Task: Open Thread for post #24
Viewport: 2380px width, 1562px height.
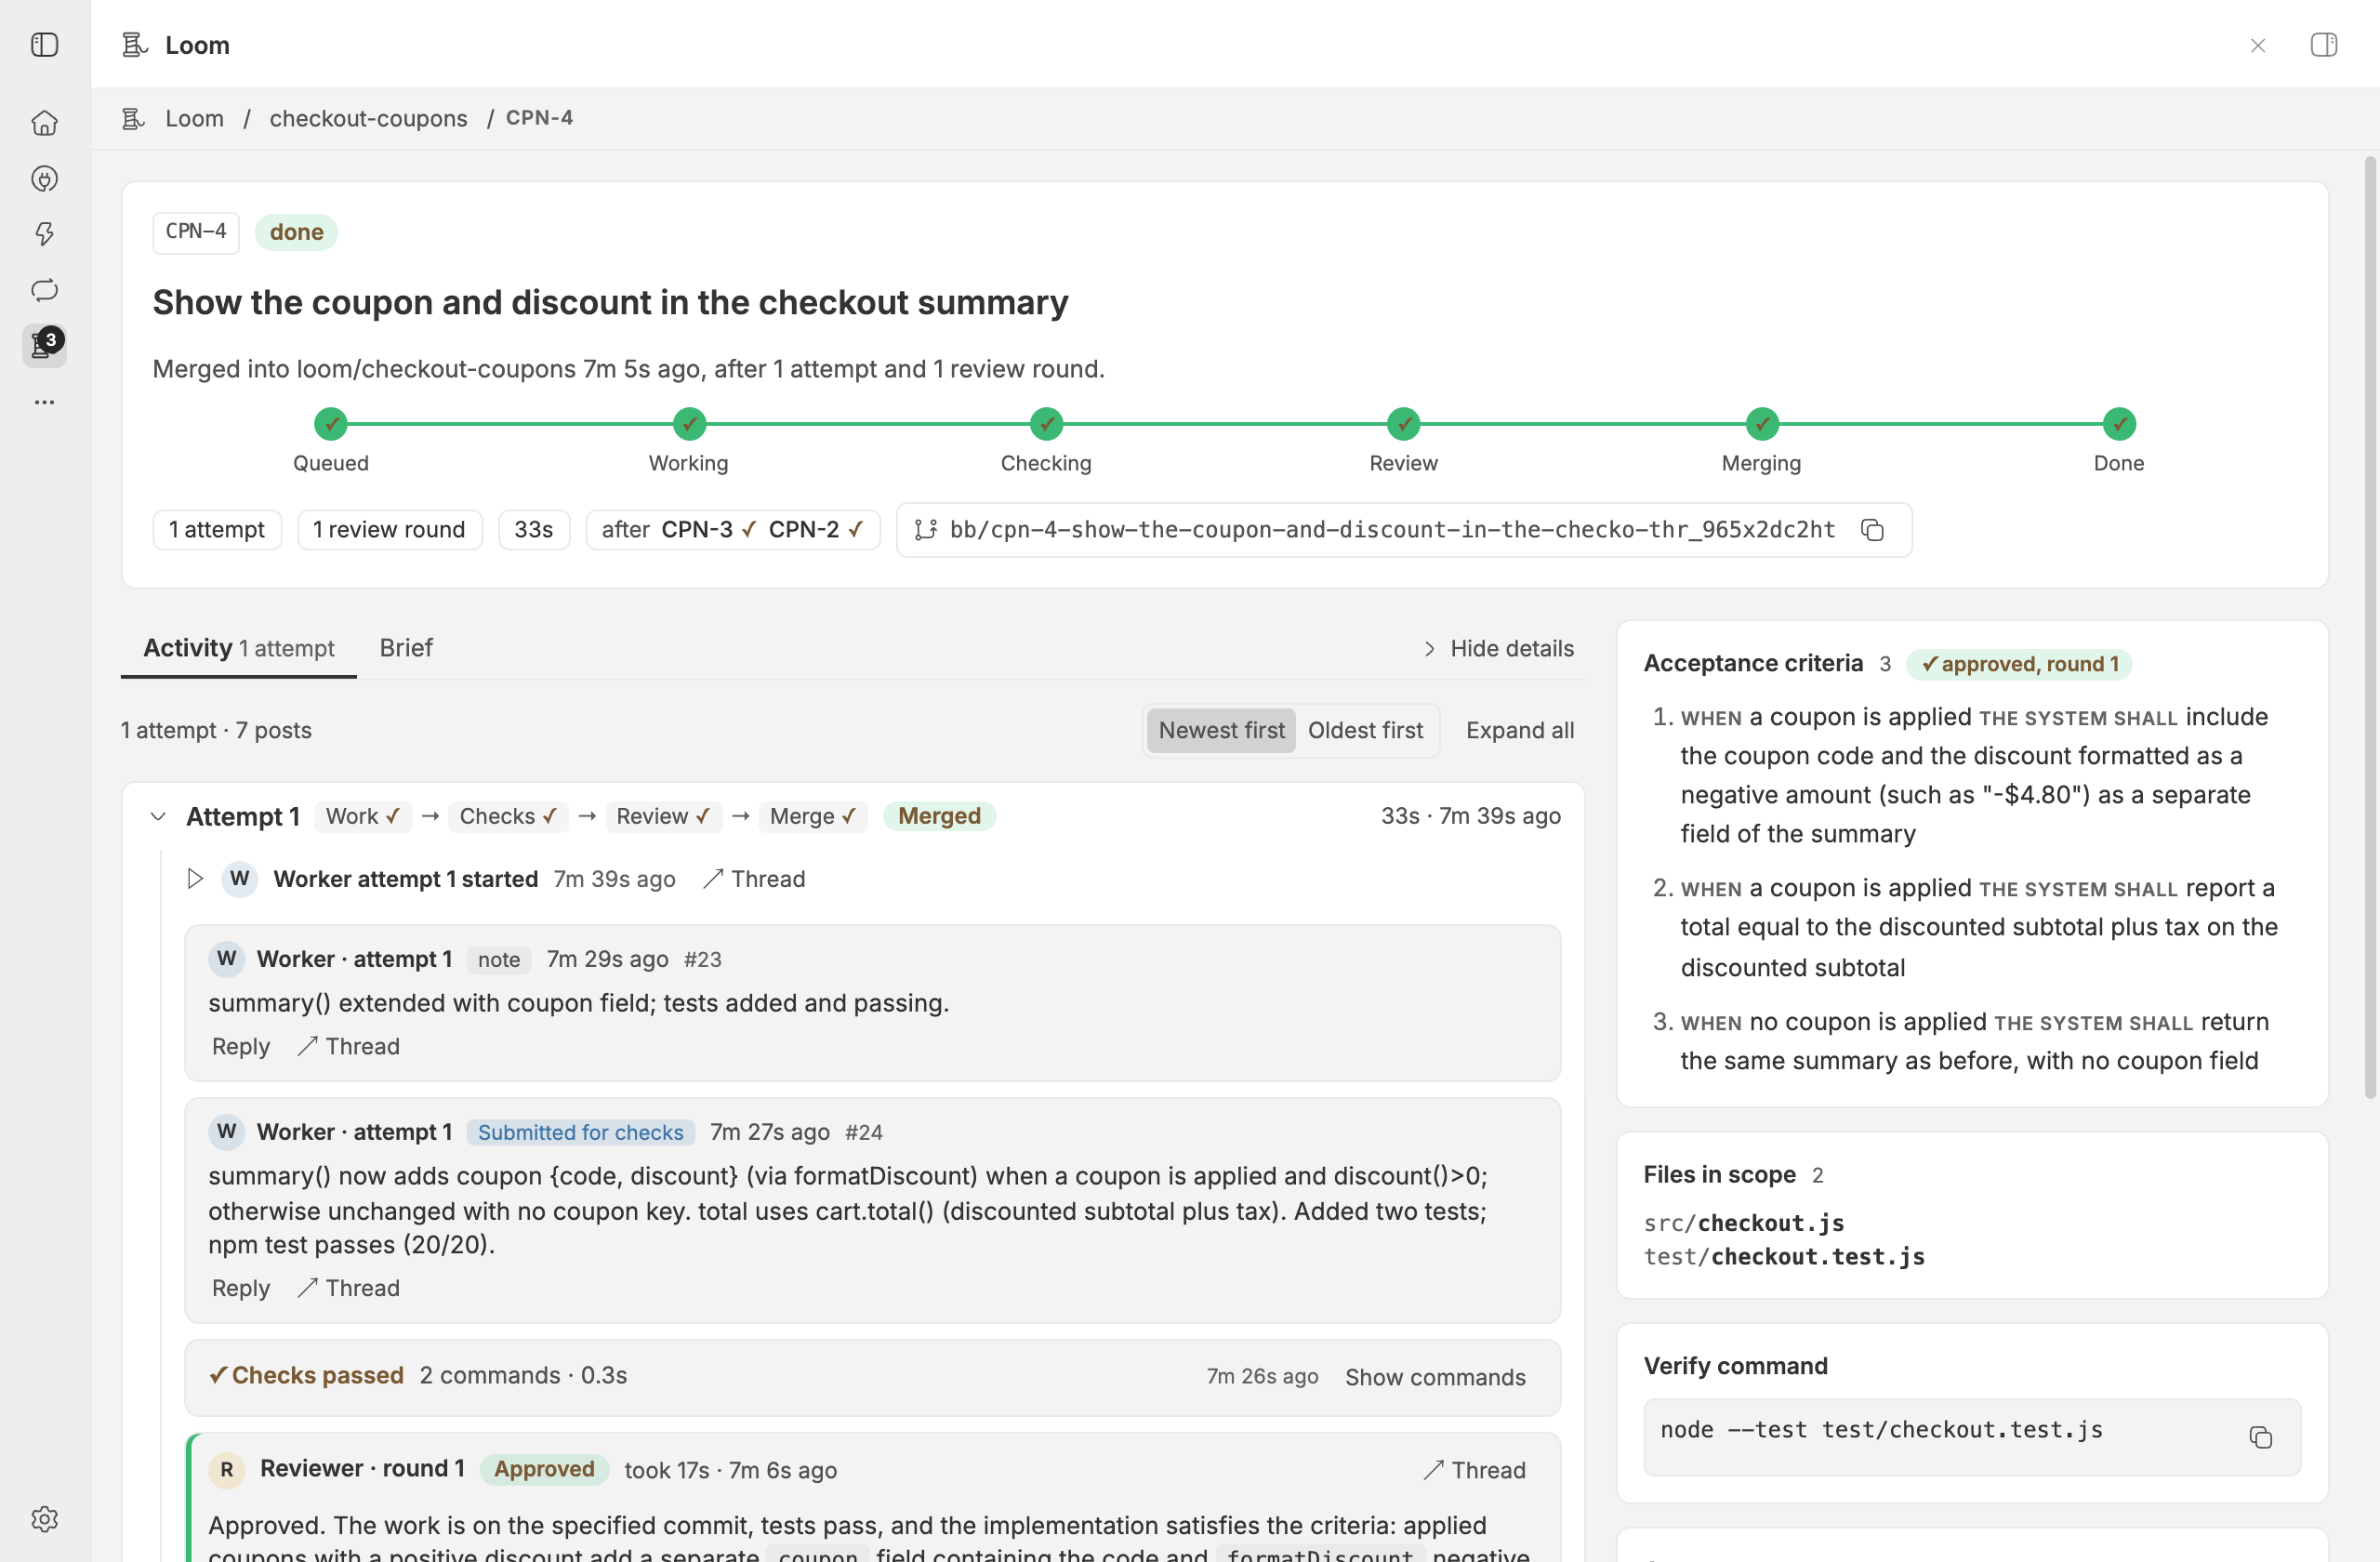Action: pos(349,1288)
